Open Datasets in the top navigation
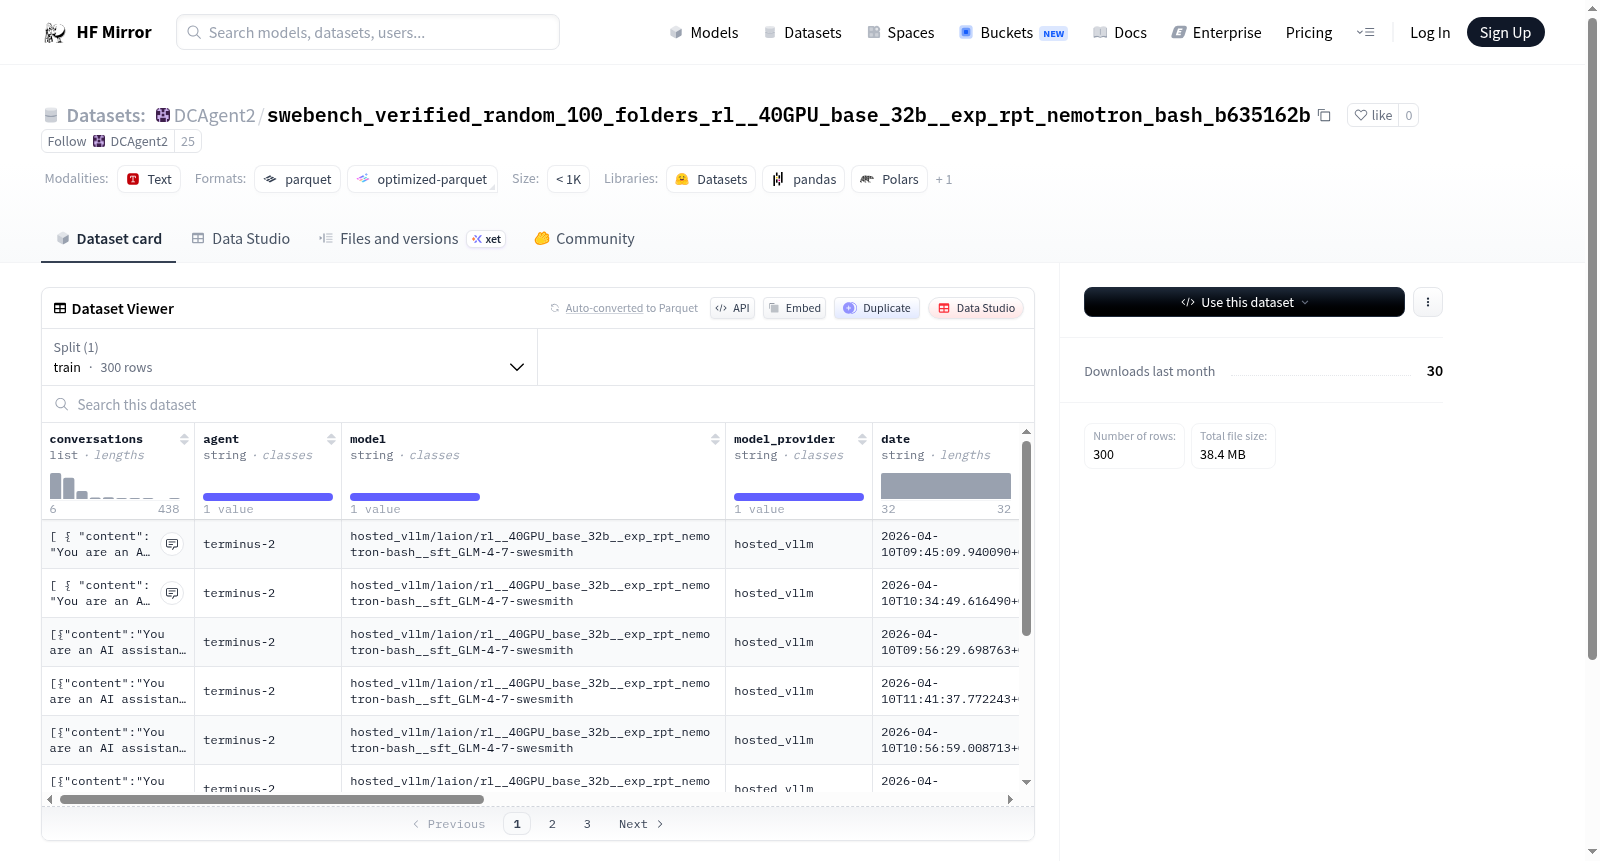The width and height of the screenshot is (1600, 861). (x=803, y=33)
